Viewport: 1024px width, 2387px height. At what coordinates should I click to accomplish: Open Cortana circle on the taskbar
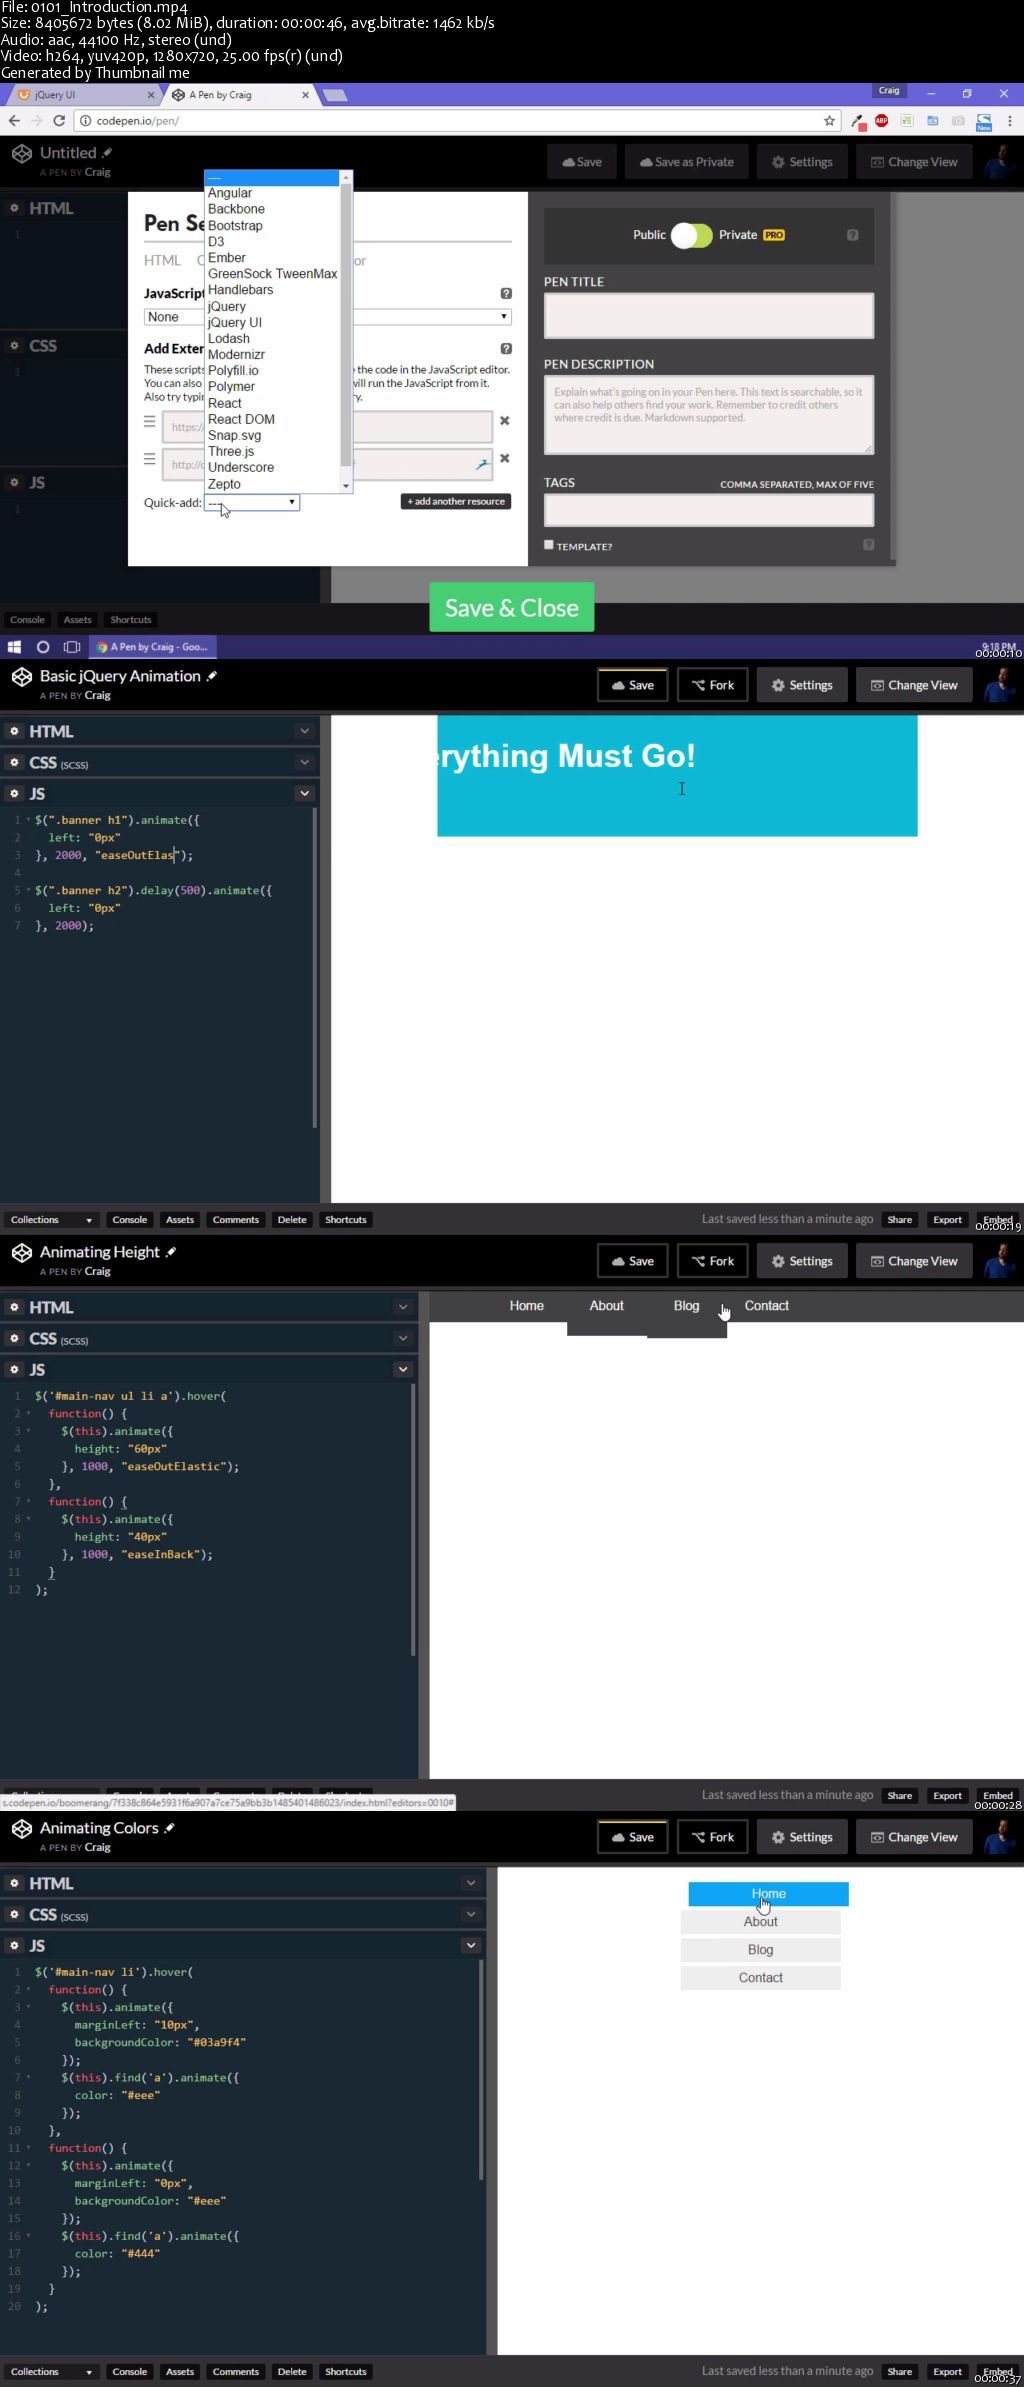43,647
